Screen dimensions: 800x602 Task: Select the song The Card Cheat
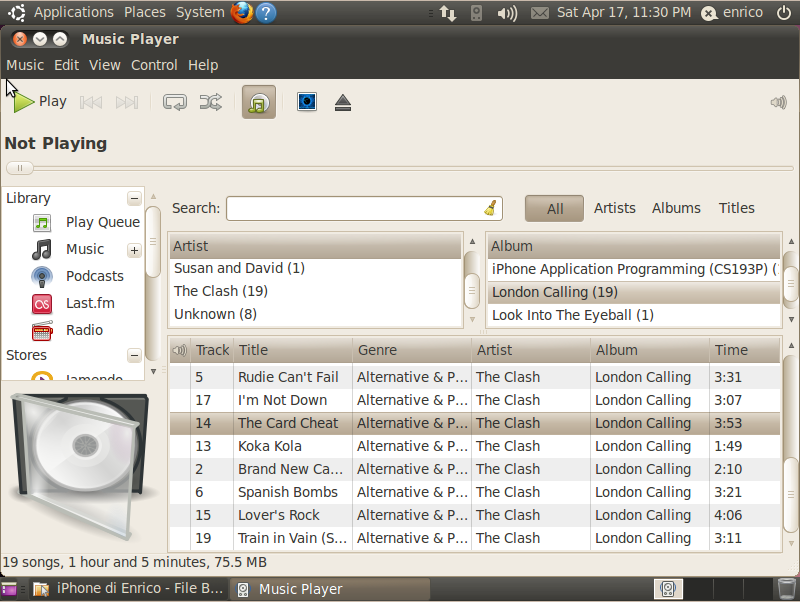(475, 423)
